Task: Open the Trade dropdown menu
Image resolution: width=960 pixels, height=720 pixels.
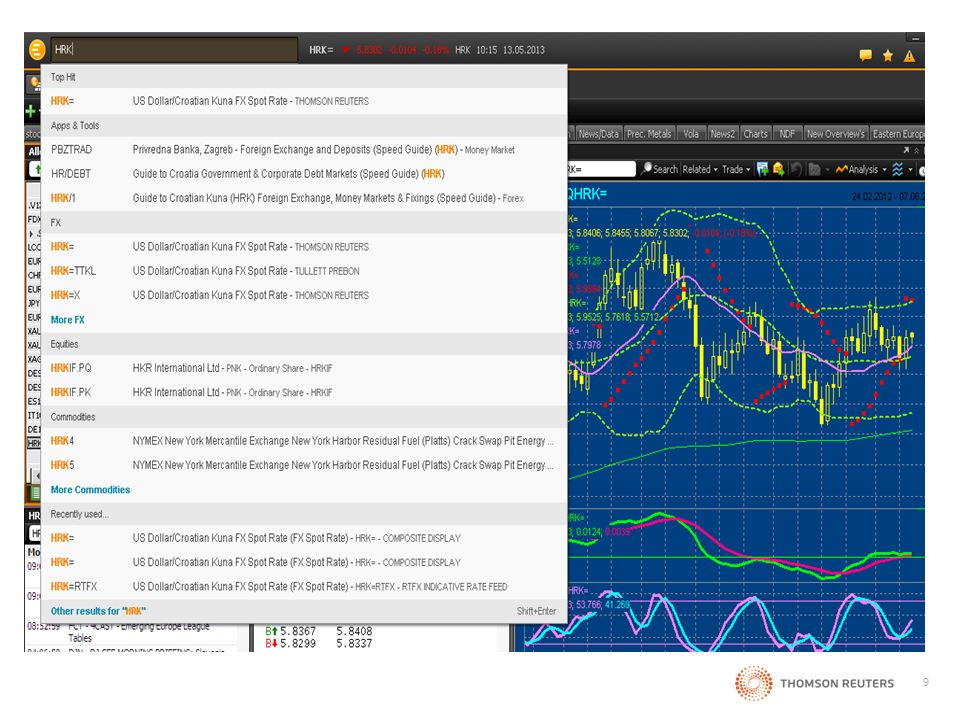Action: 736,169
